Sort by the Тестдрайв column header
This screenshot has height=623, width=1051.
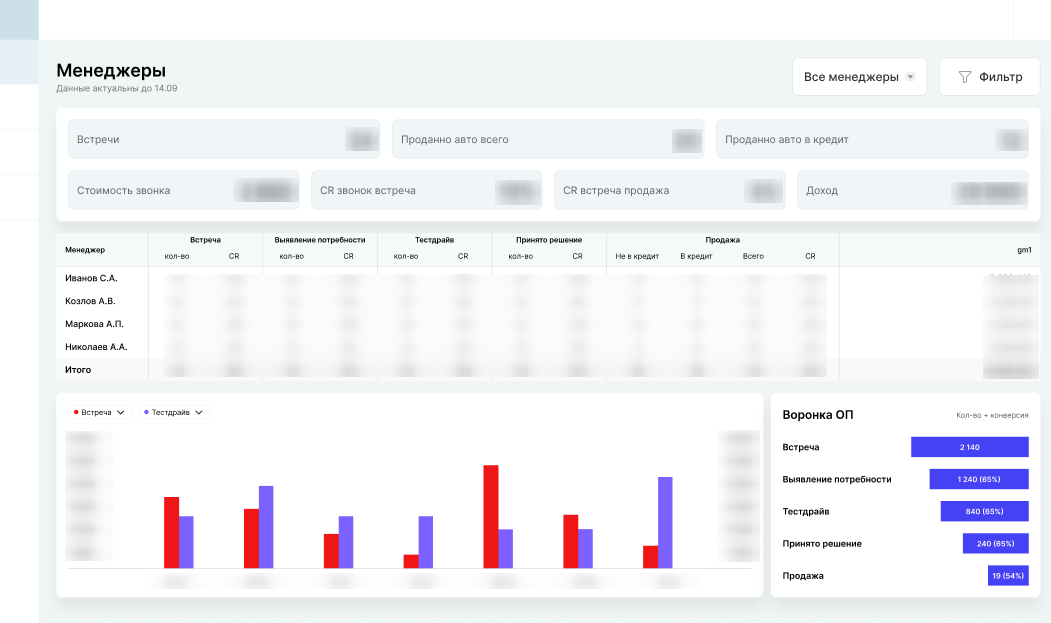point(434,240)
